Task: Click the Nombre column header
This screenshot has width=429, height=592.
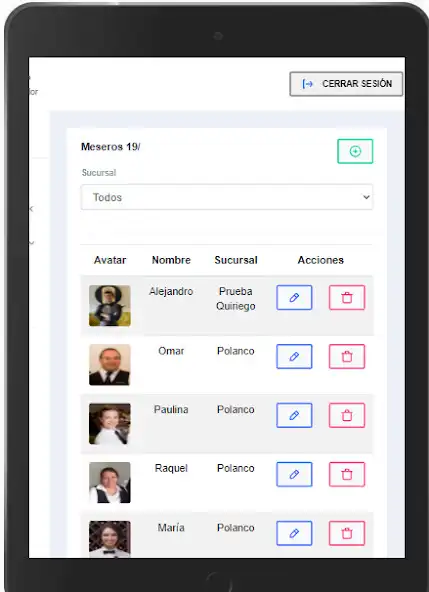Action: point(171,260)
